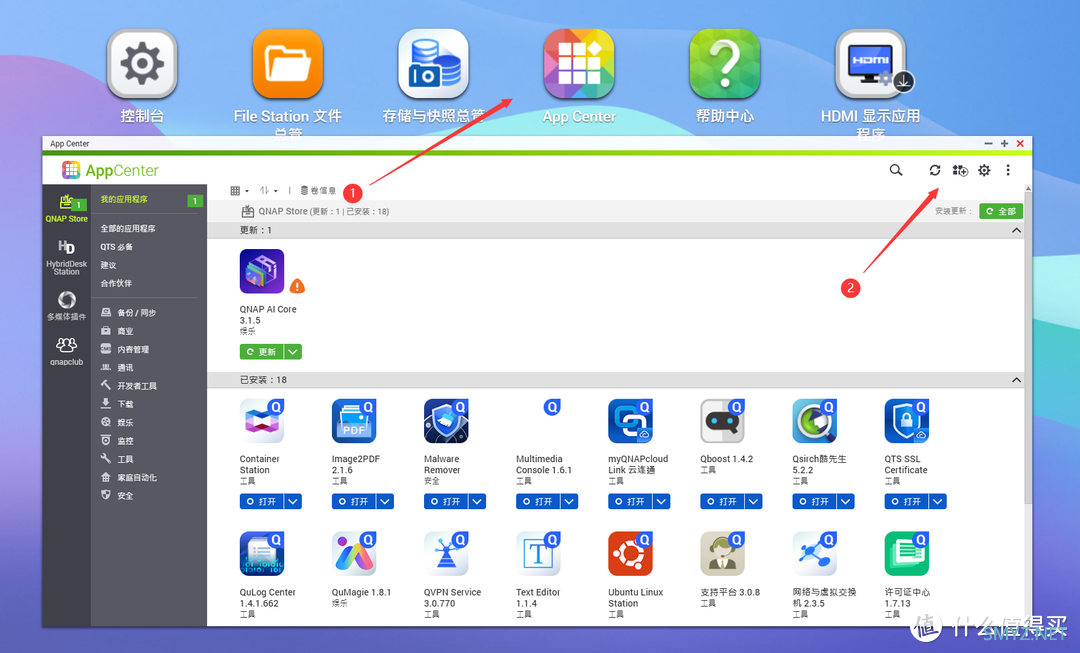The image size is (1080, 653).
Task: Click the Malware Remover app icon
Action: [x=446, y=421]
